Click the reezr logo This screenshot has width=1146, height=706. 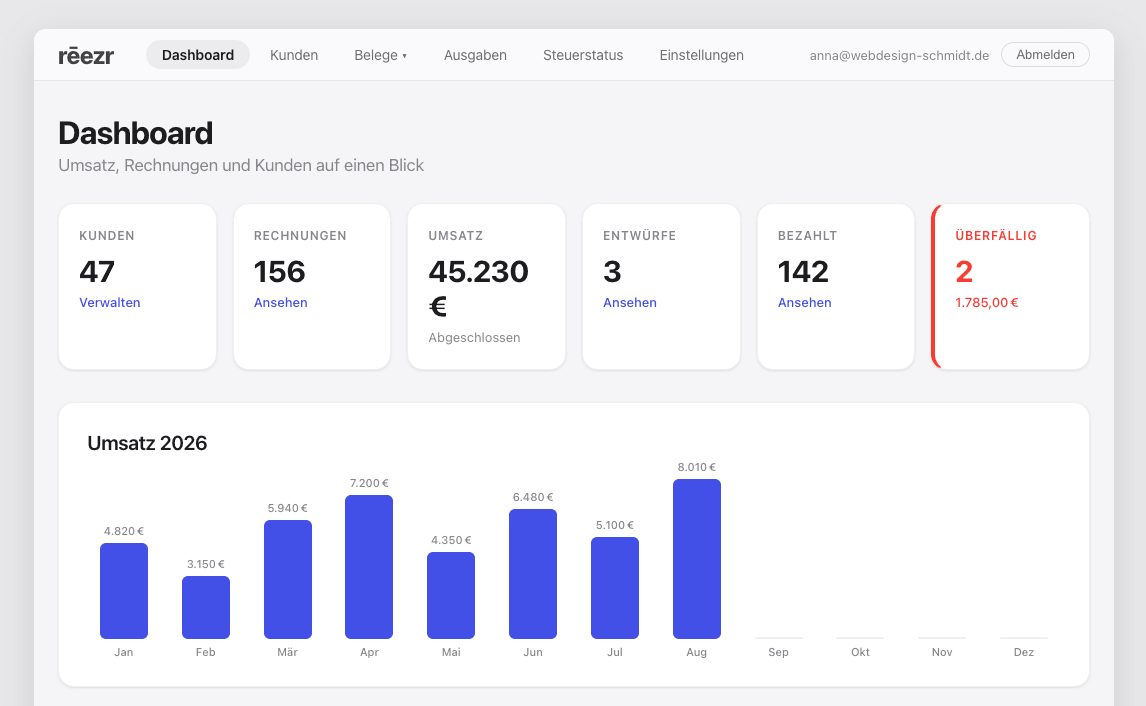[86, 56]
